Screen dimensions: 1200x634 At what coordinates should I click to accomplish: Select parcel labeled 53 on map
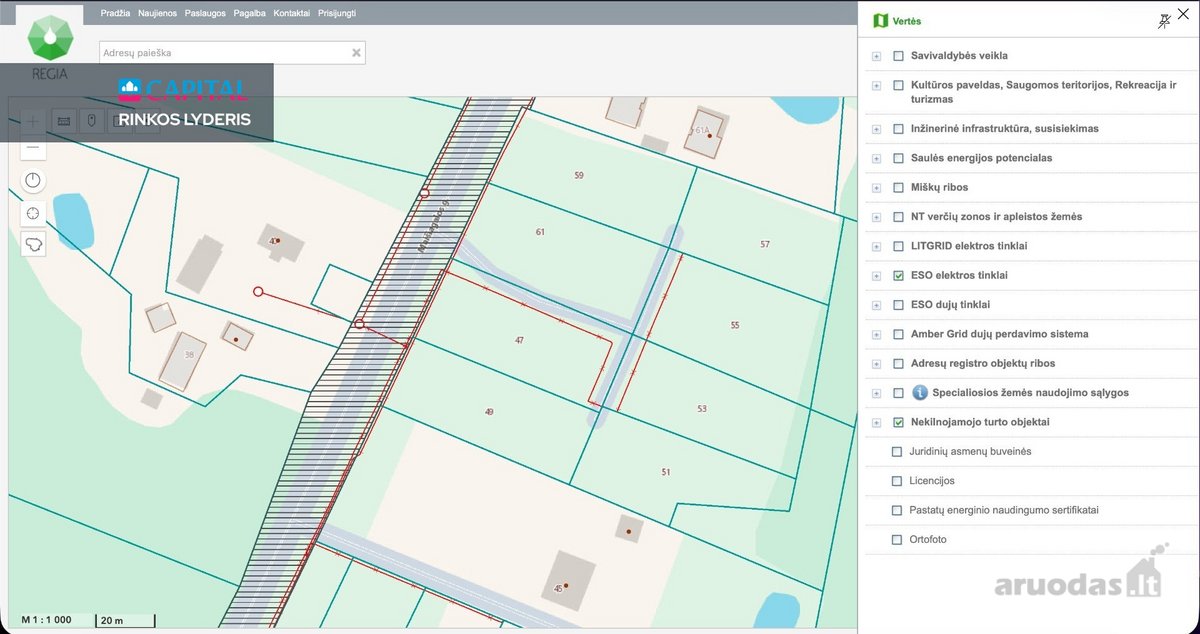702,408
